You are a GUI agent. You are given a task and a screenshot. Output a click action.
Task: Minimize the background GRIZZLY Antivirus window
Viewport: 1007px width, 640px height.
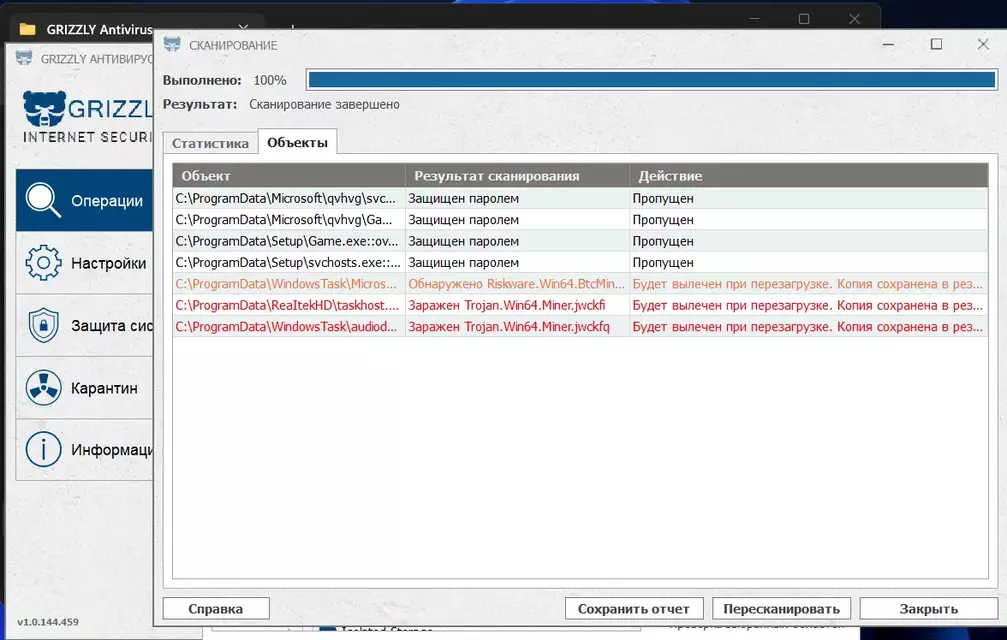pos(755,19)
